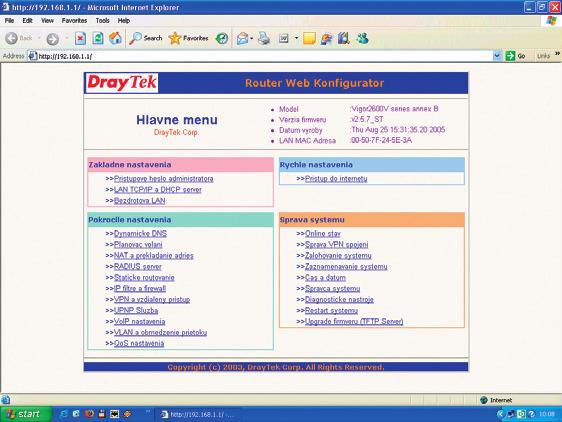This screenshot has width=562, height=422.
Task: Open the address bar dropdown arrow
Action: click(497, 56)
